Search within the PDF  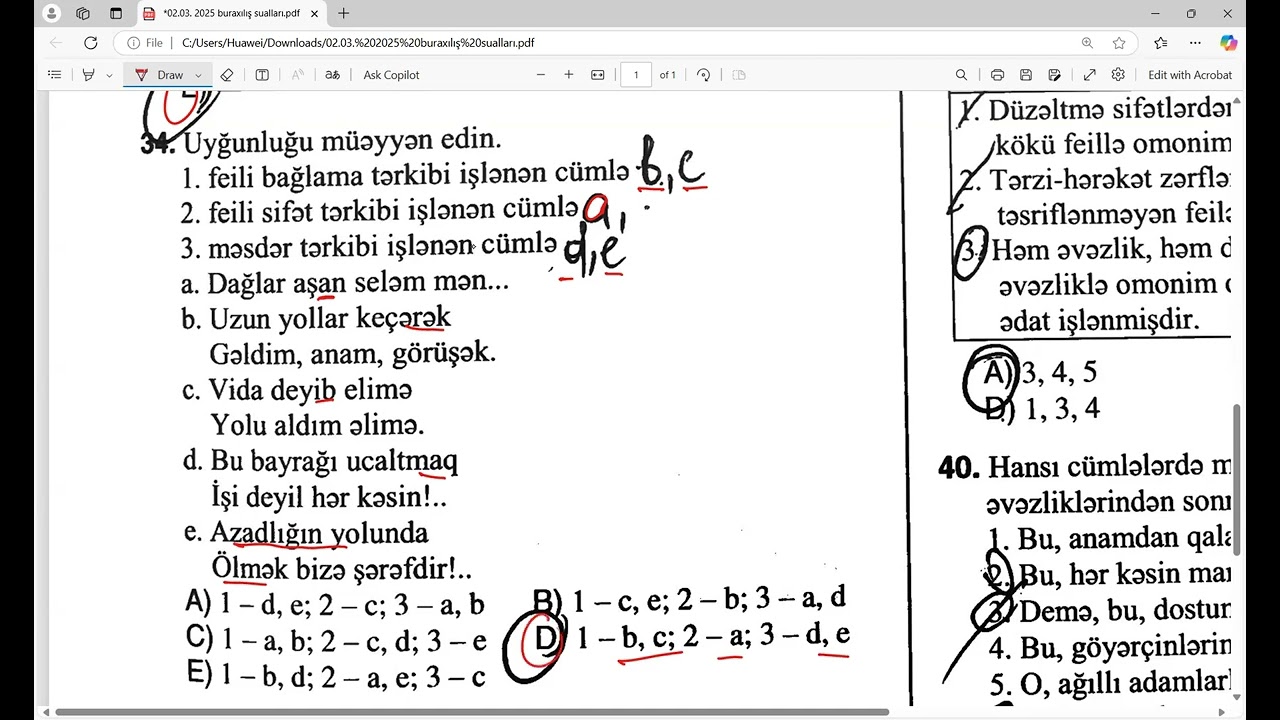pyautogui.click(x=961, y=75)
